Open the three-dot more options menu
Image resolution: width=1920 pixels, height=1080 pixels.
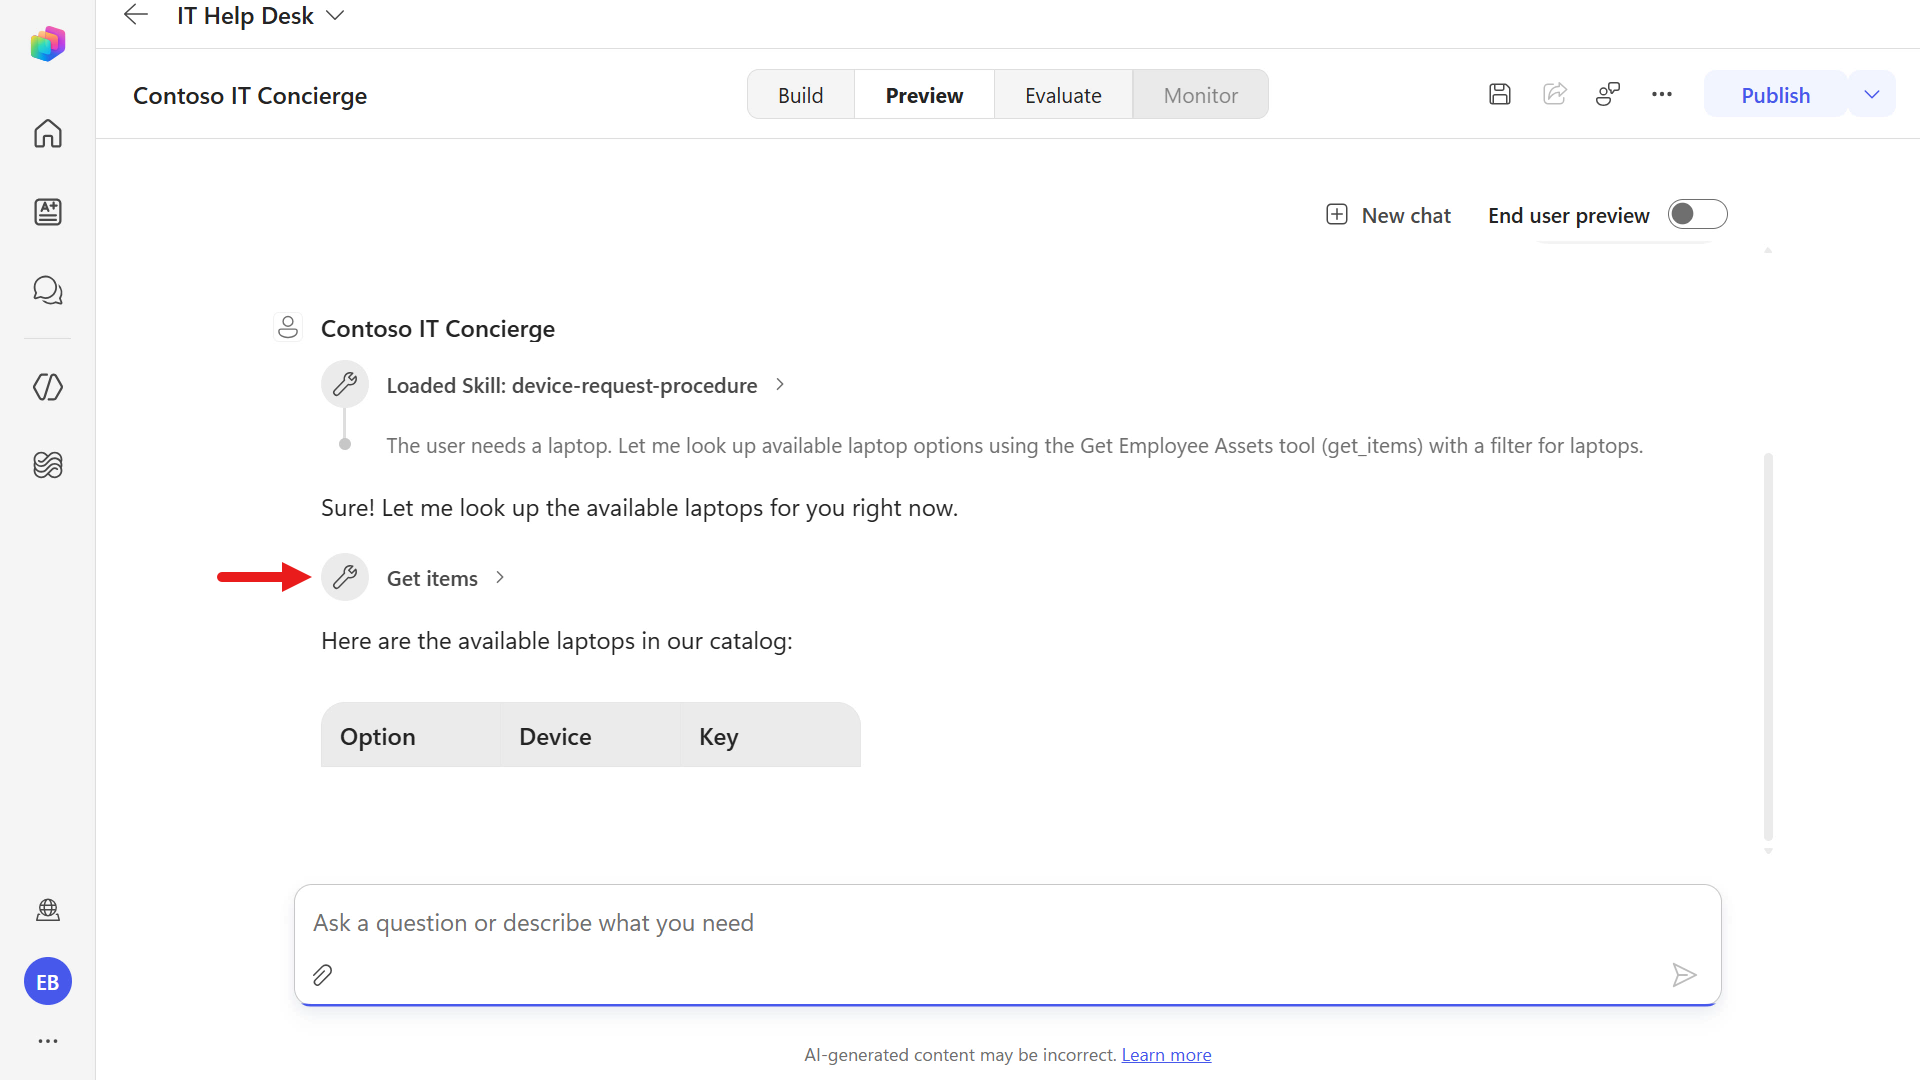point(1662,94)
